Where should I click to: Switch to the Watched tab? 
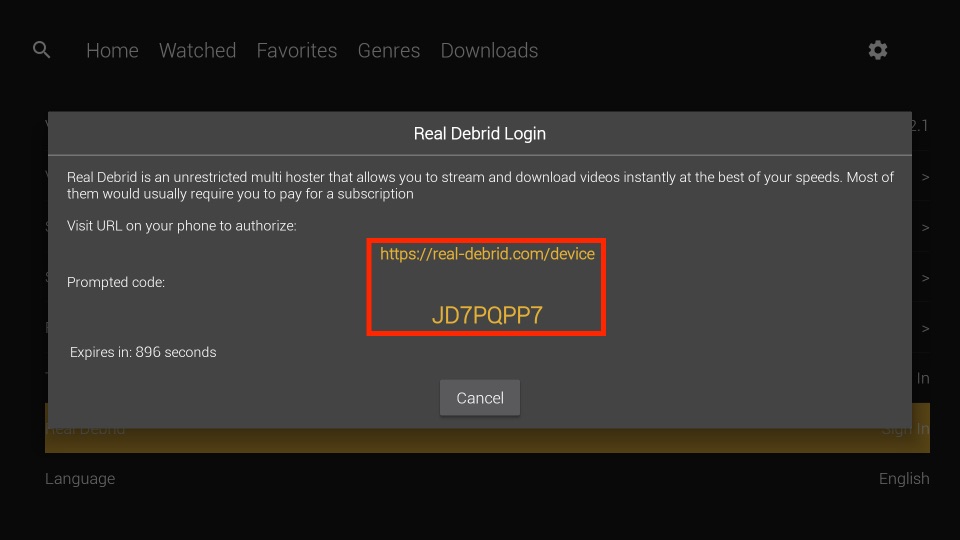197,50
